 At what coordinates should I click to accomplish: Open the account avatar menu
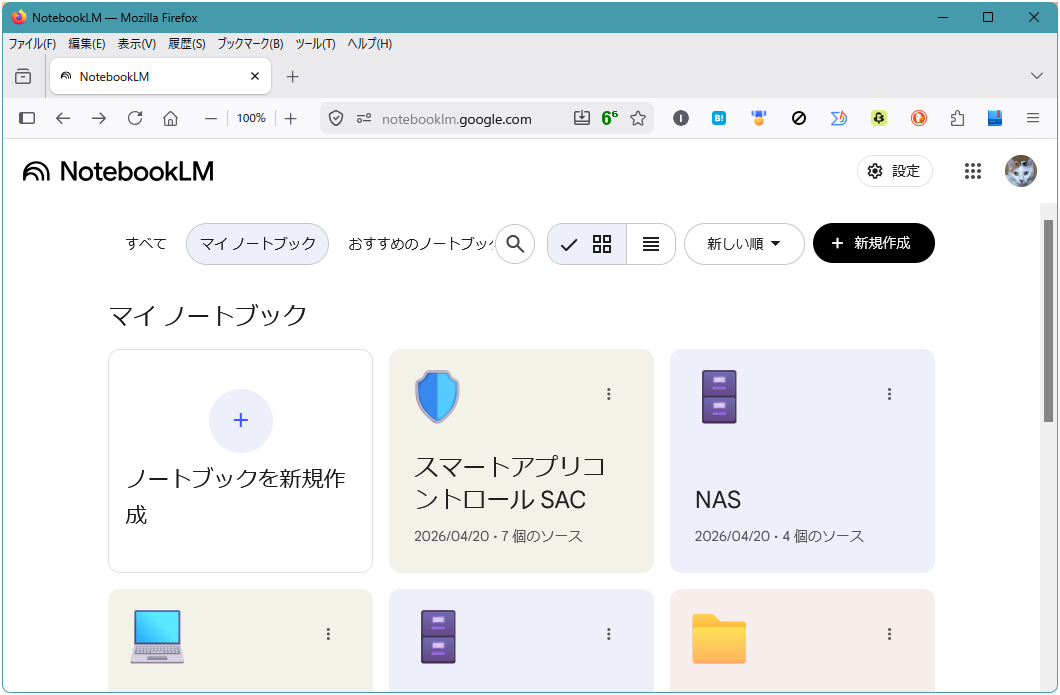pos(1020,171)
